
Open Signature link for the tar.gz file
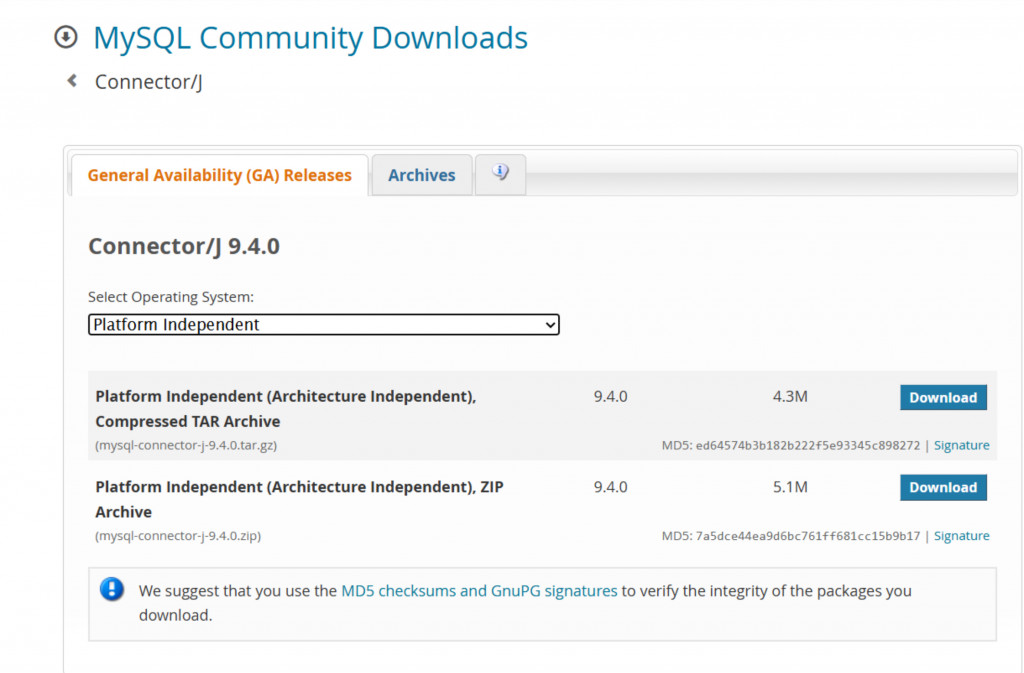point(961,445)
